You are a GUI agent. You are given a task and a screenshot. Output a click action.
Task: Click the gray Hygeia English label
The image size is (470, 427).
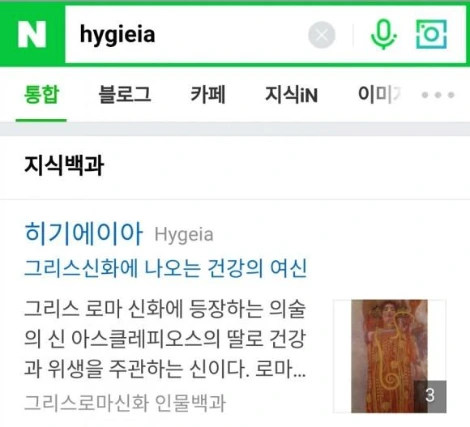[x=184, y=234]
